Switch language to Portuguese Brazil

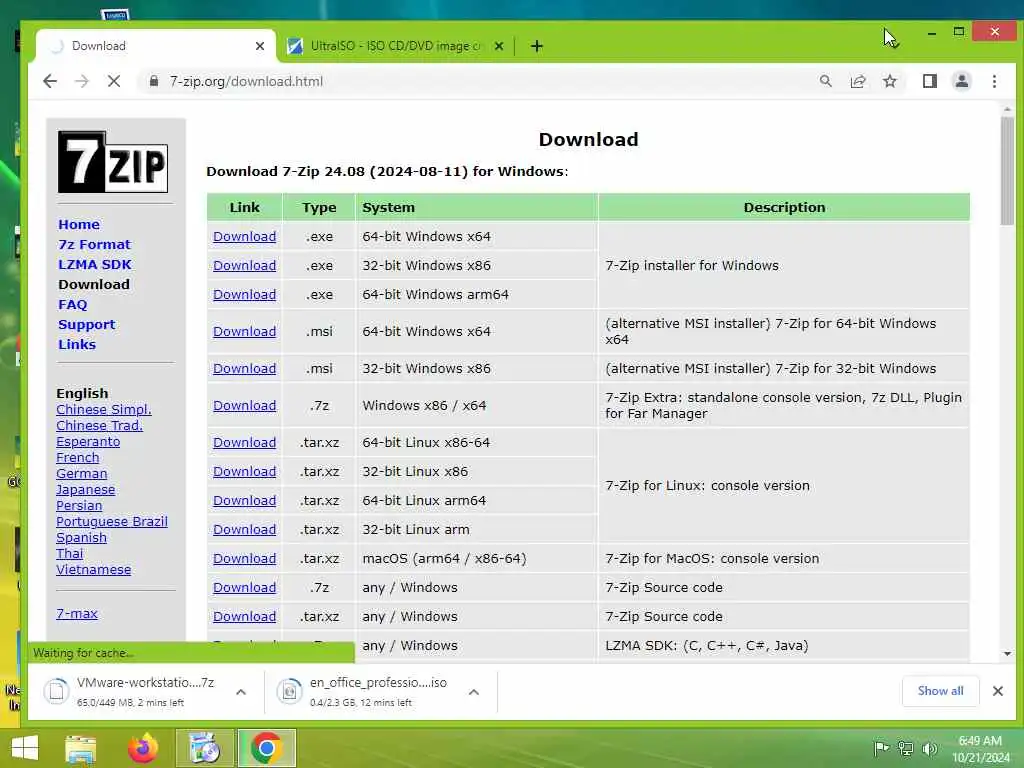(x=112, y=521)
